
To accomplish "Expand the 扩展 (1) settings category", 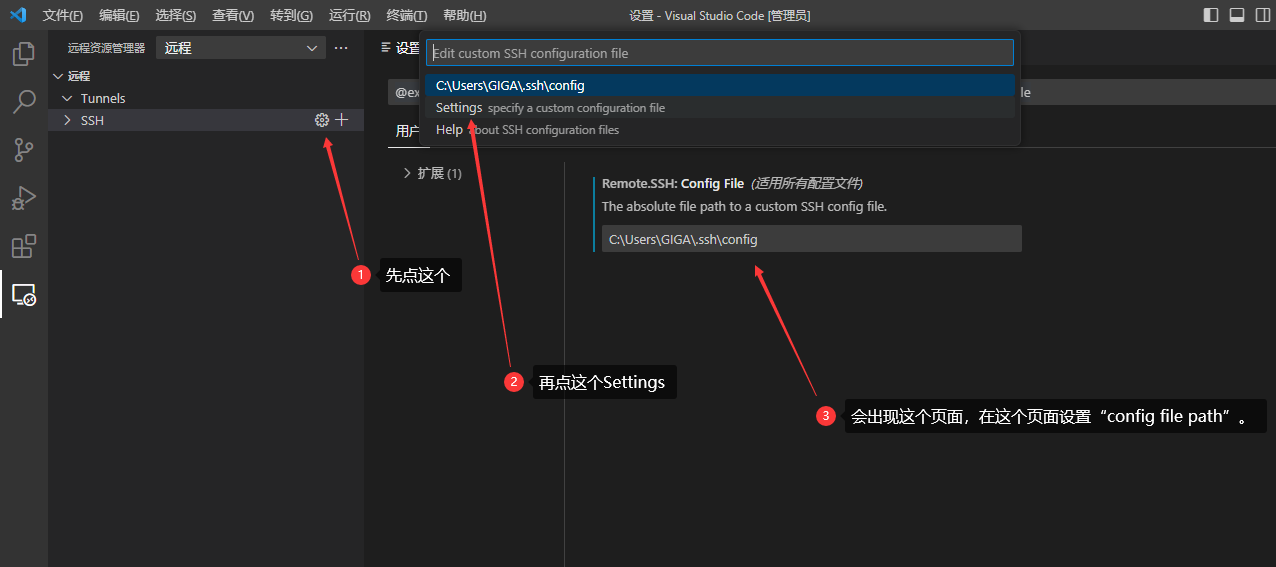I will (x=432, y=173).
